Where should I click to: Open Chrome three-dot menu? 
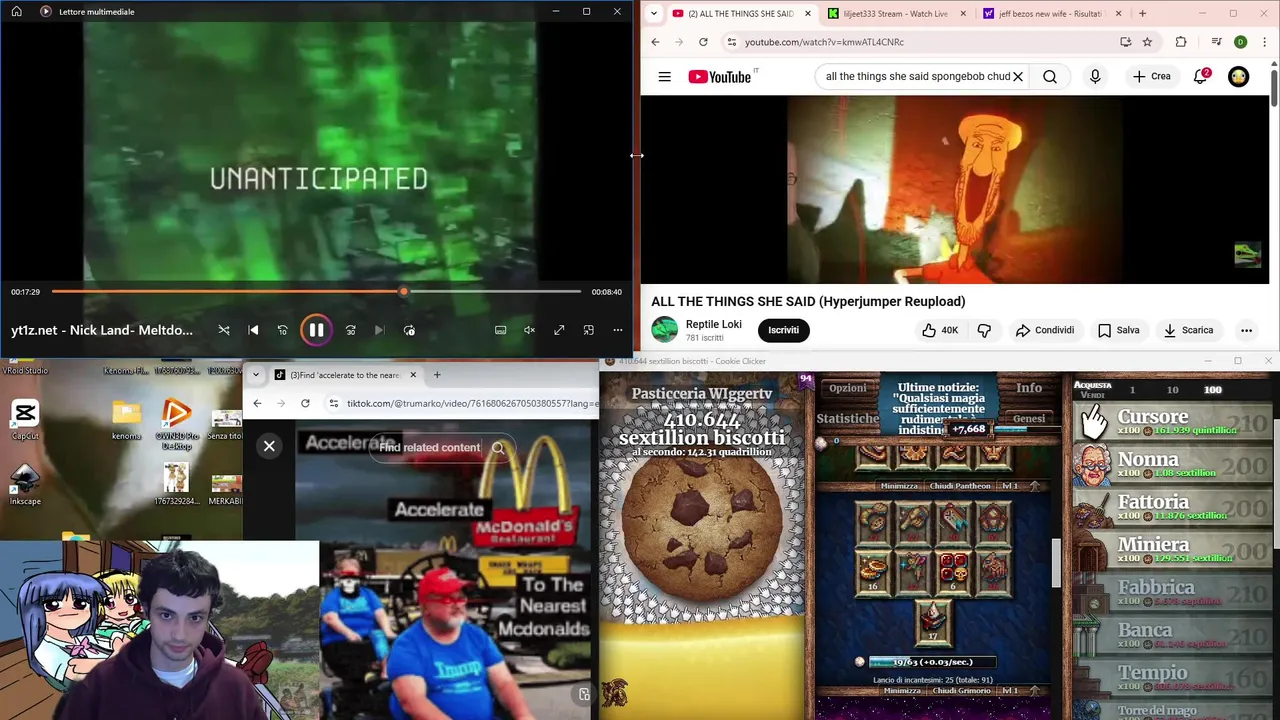coord(1265,42)
